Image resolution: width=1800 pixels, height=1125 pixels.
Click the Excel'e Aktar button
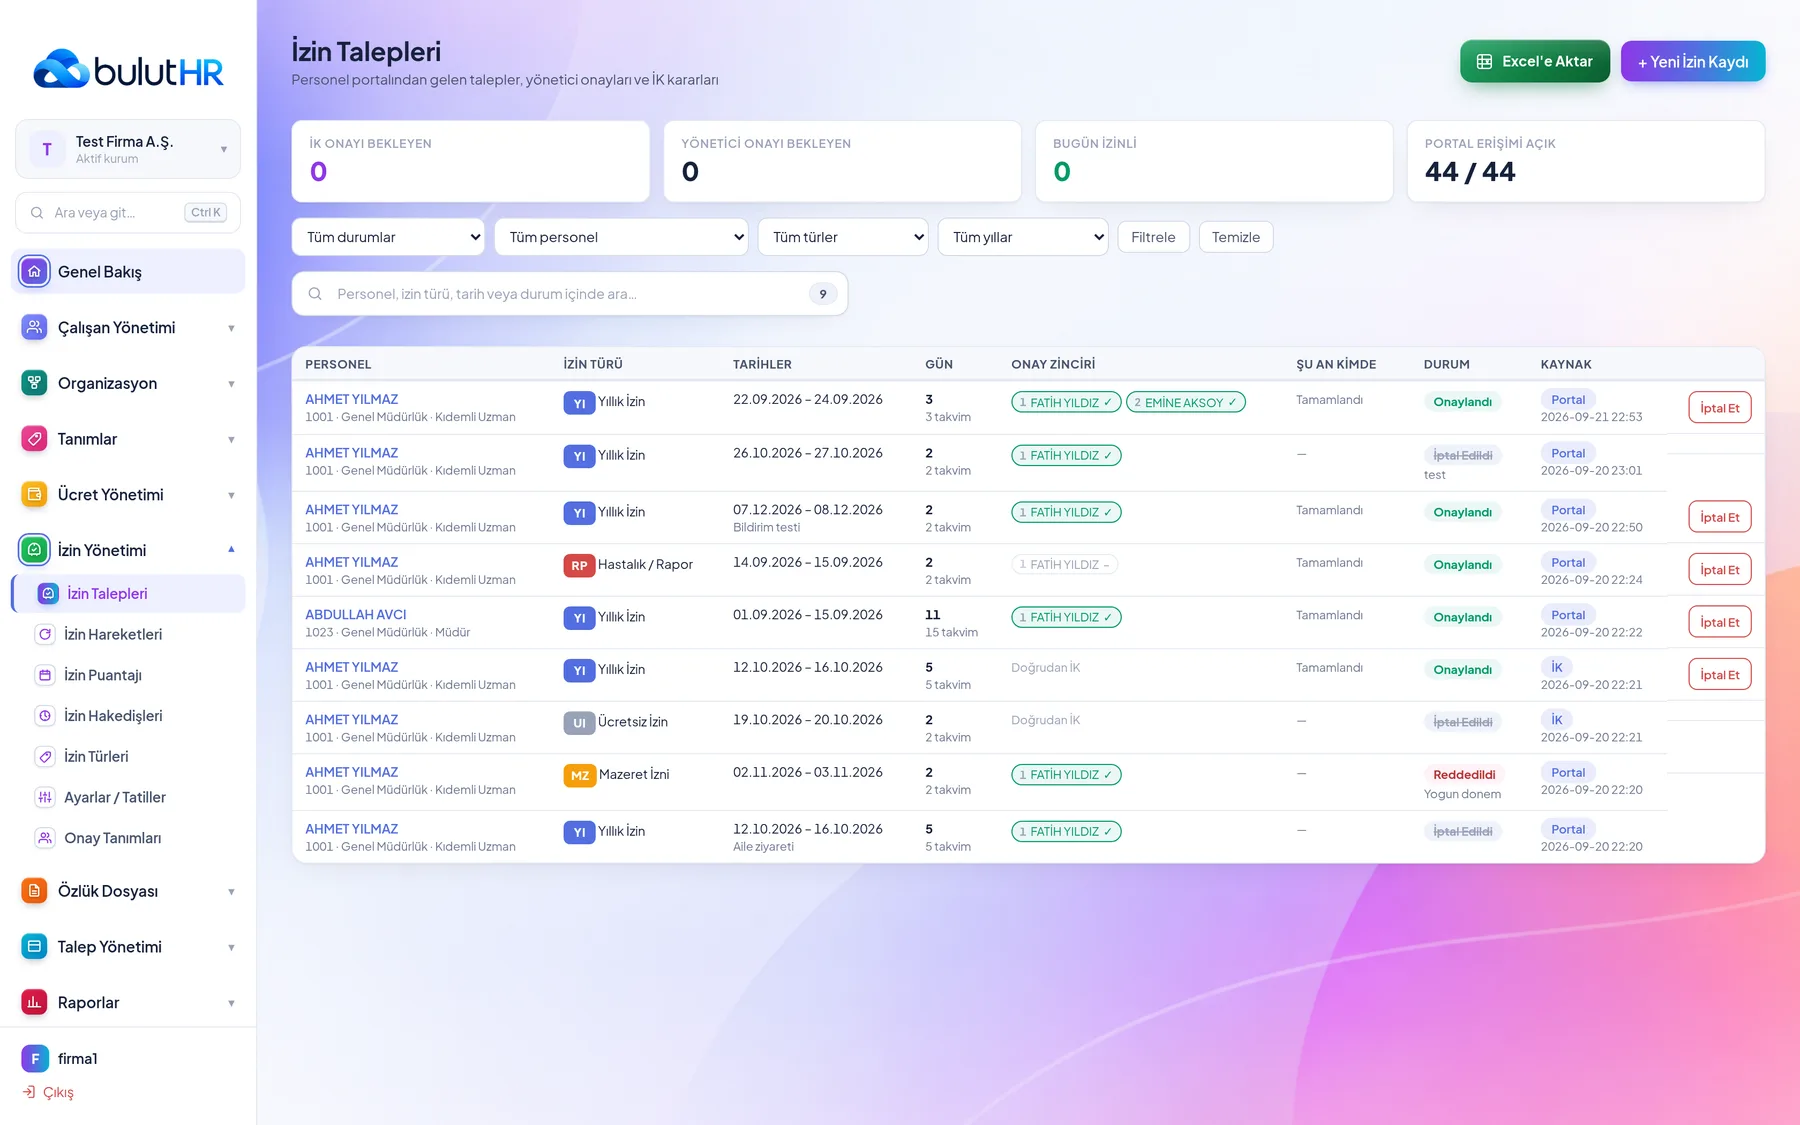pyautogui.click(x=1535, y=61)
